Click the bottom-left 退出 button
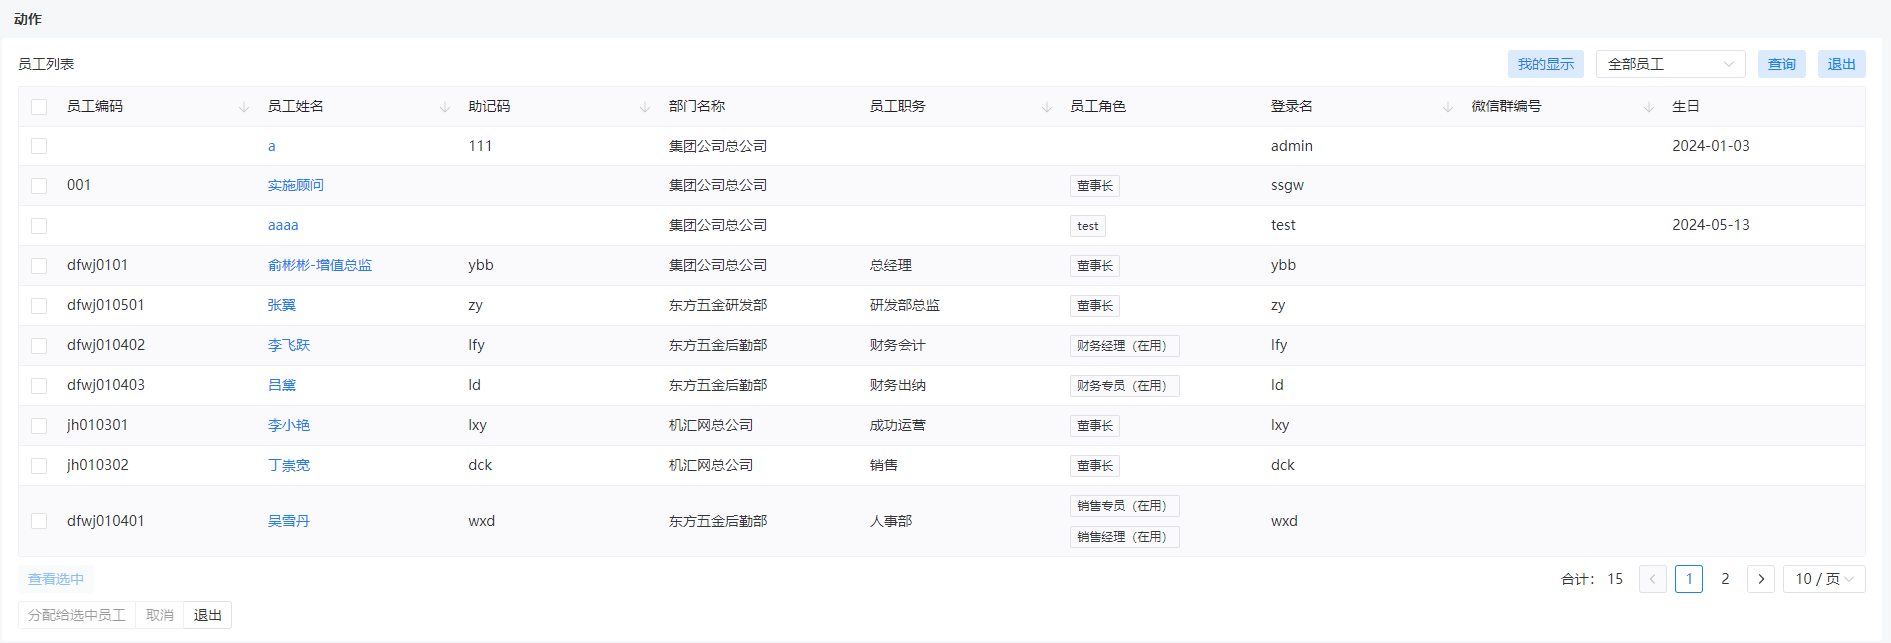The width and height of the screenshot is (1891, 643). [x=208, y=615]
